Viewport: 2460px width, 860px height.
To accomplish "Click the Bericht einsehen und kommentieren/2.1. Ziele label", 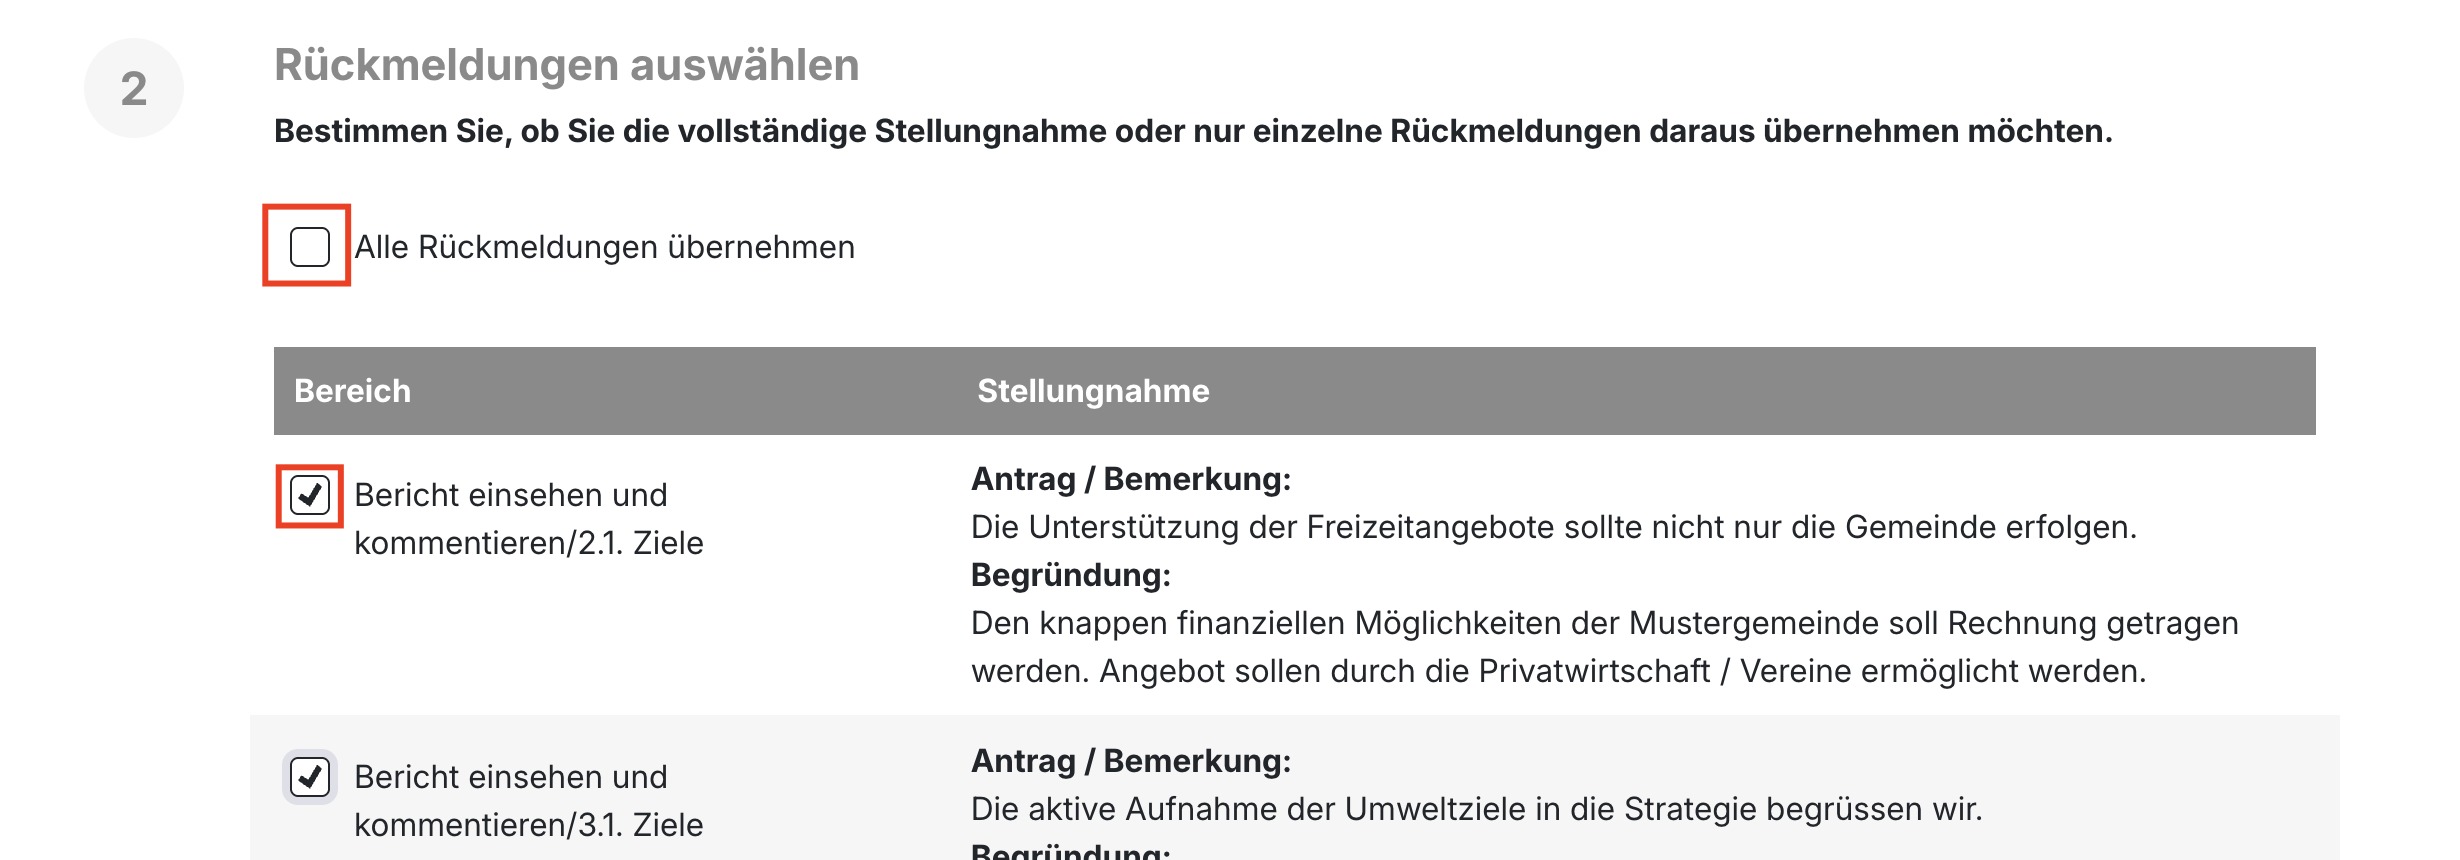I will (x=528, y=519).
